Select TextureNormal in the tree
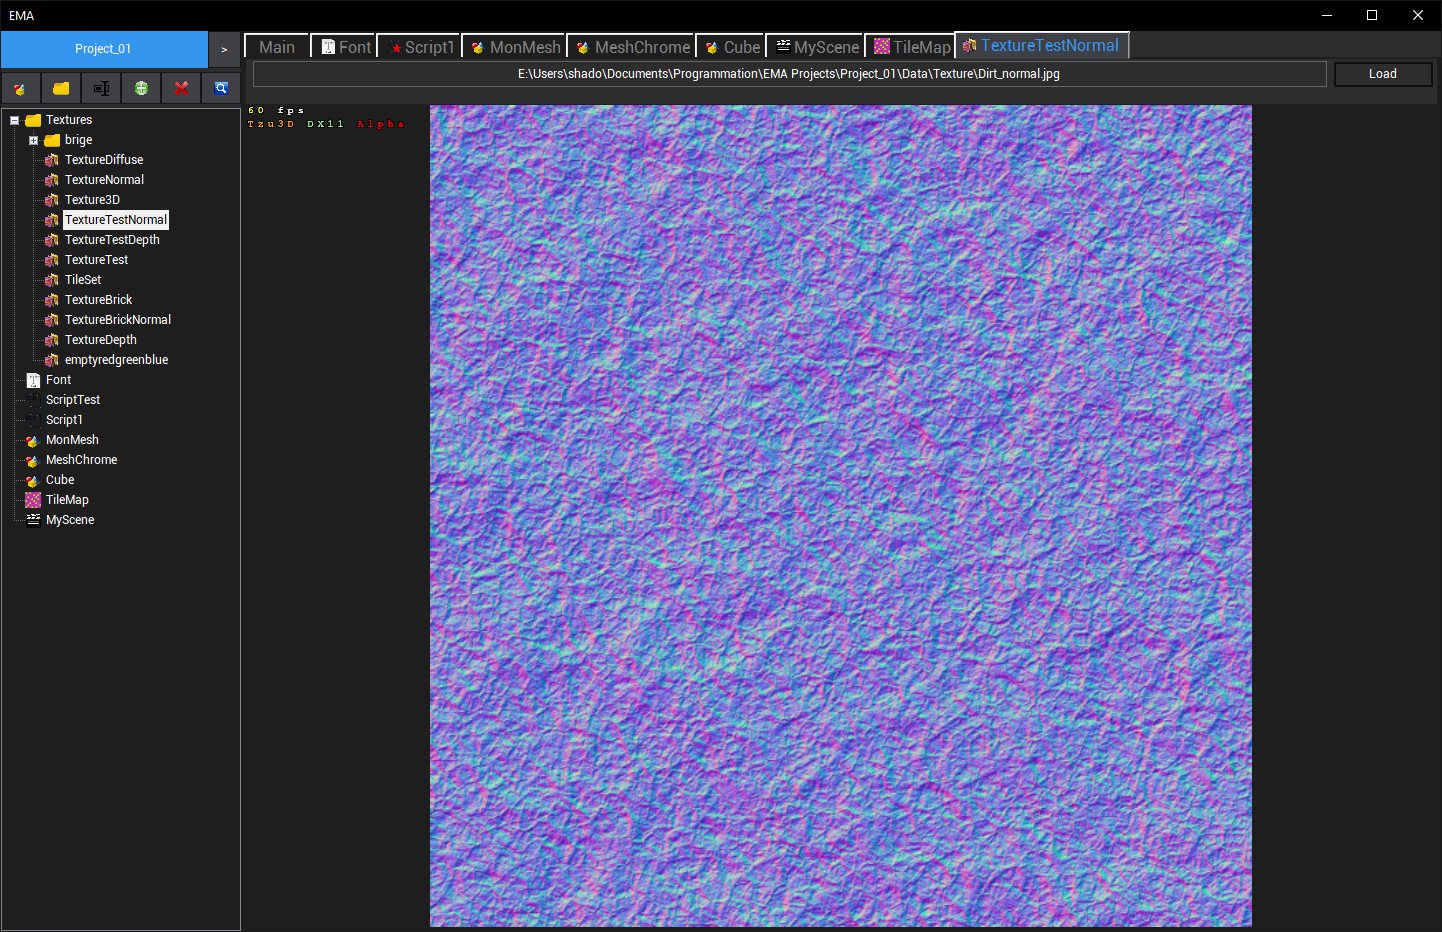Image resolution: width=1442 pixels, height=932 pixels. click(x=104, y=180)
